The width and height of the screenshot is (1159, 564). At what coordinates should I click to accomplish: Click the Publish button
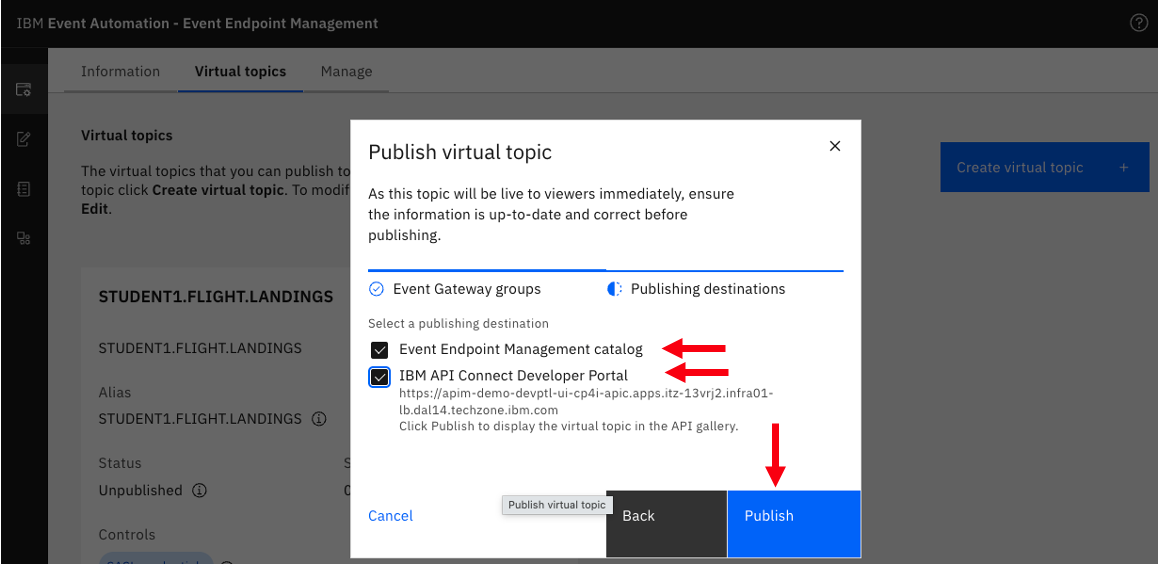coord(794,523)
